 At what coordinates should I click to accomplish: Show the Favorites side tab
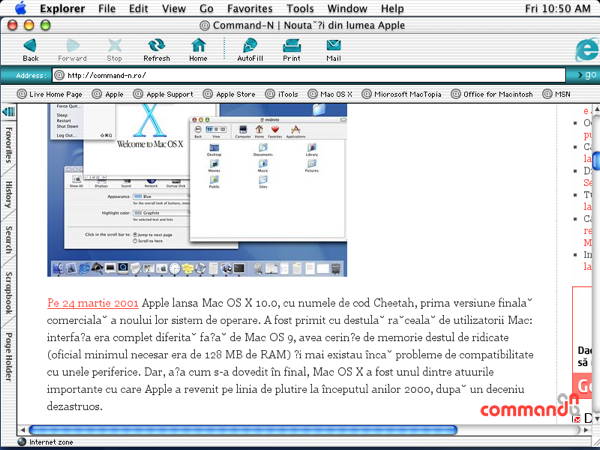tap(8, 145)
